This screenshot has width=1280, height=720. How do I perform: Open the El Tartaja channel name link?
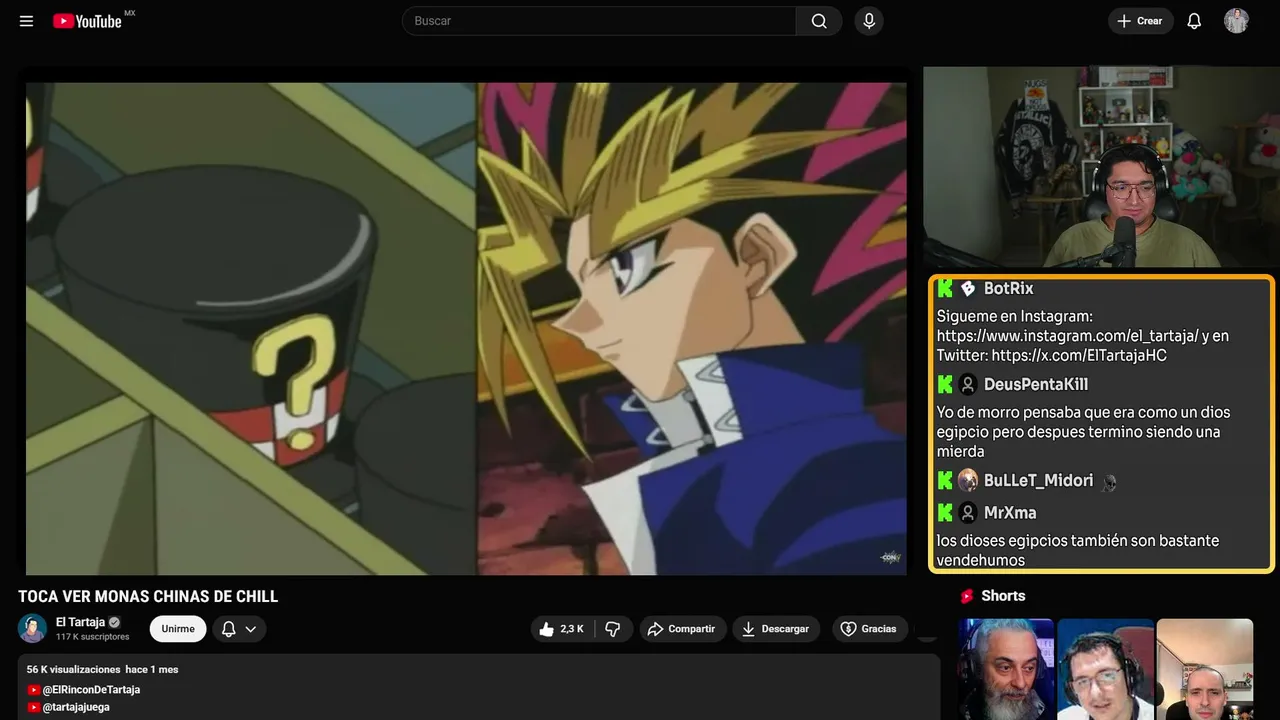pyautogui.click(x=80, y=622)
